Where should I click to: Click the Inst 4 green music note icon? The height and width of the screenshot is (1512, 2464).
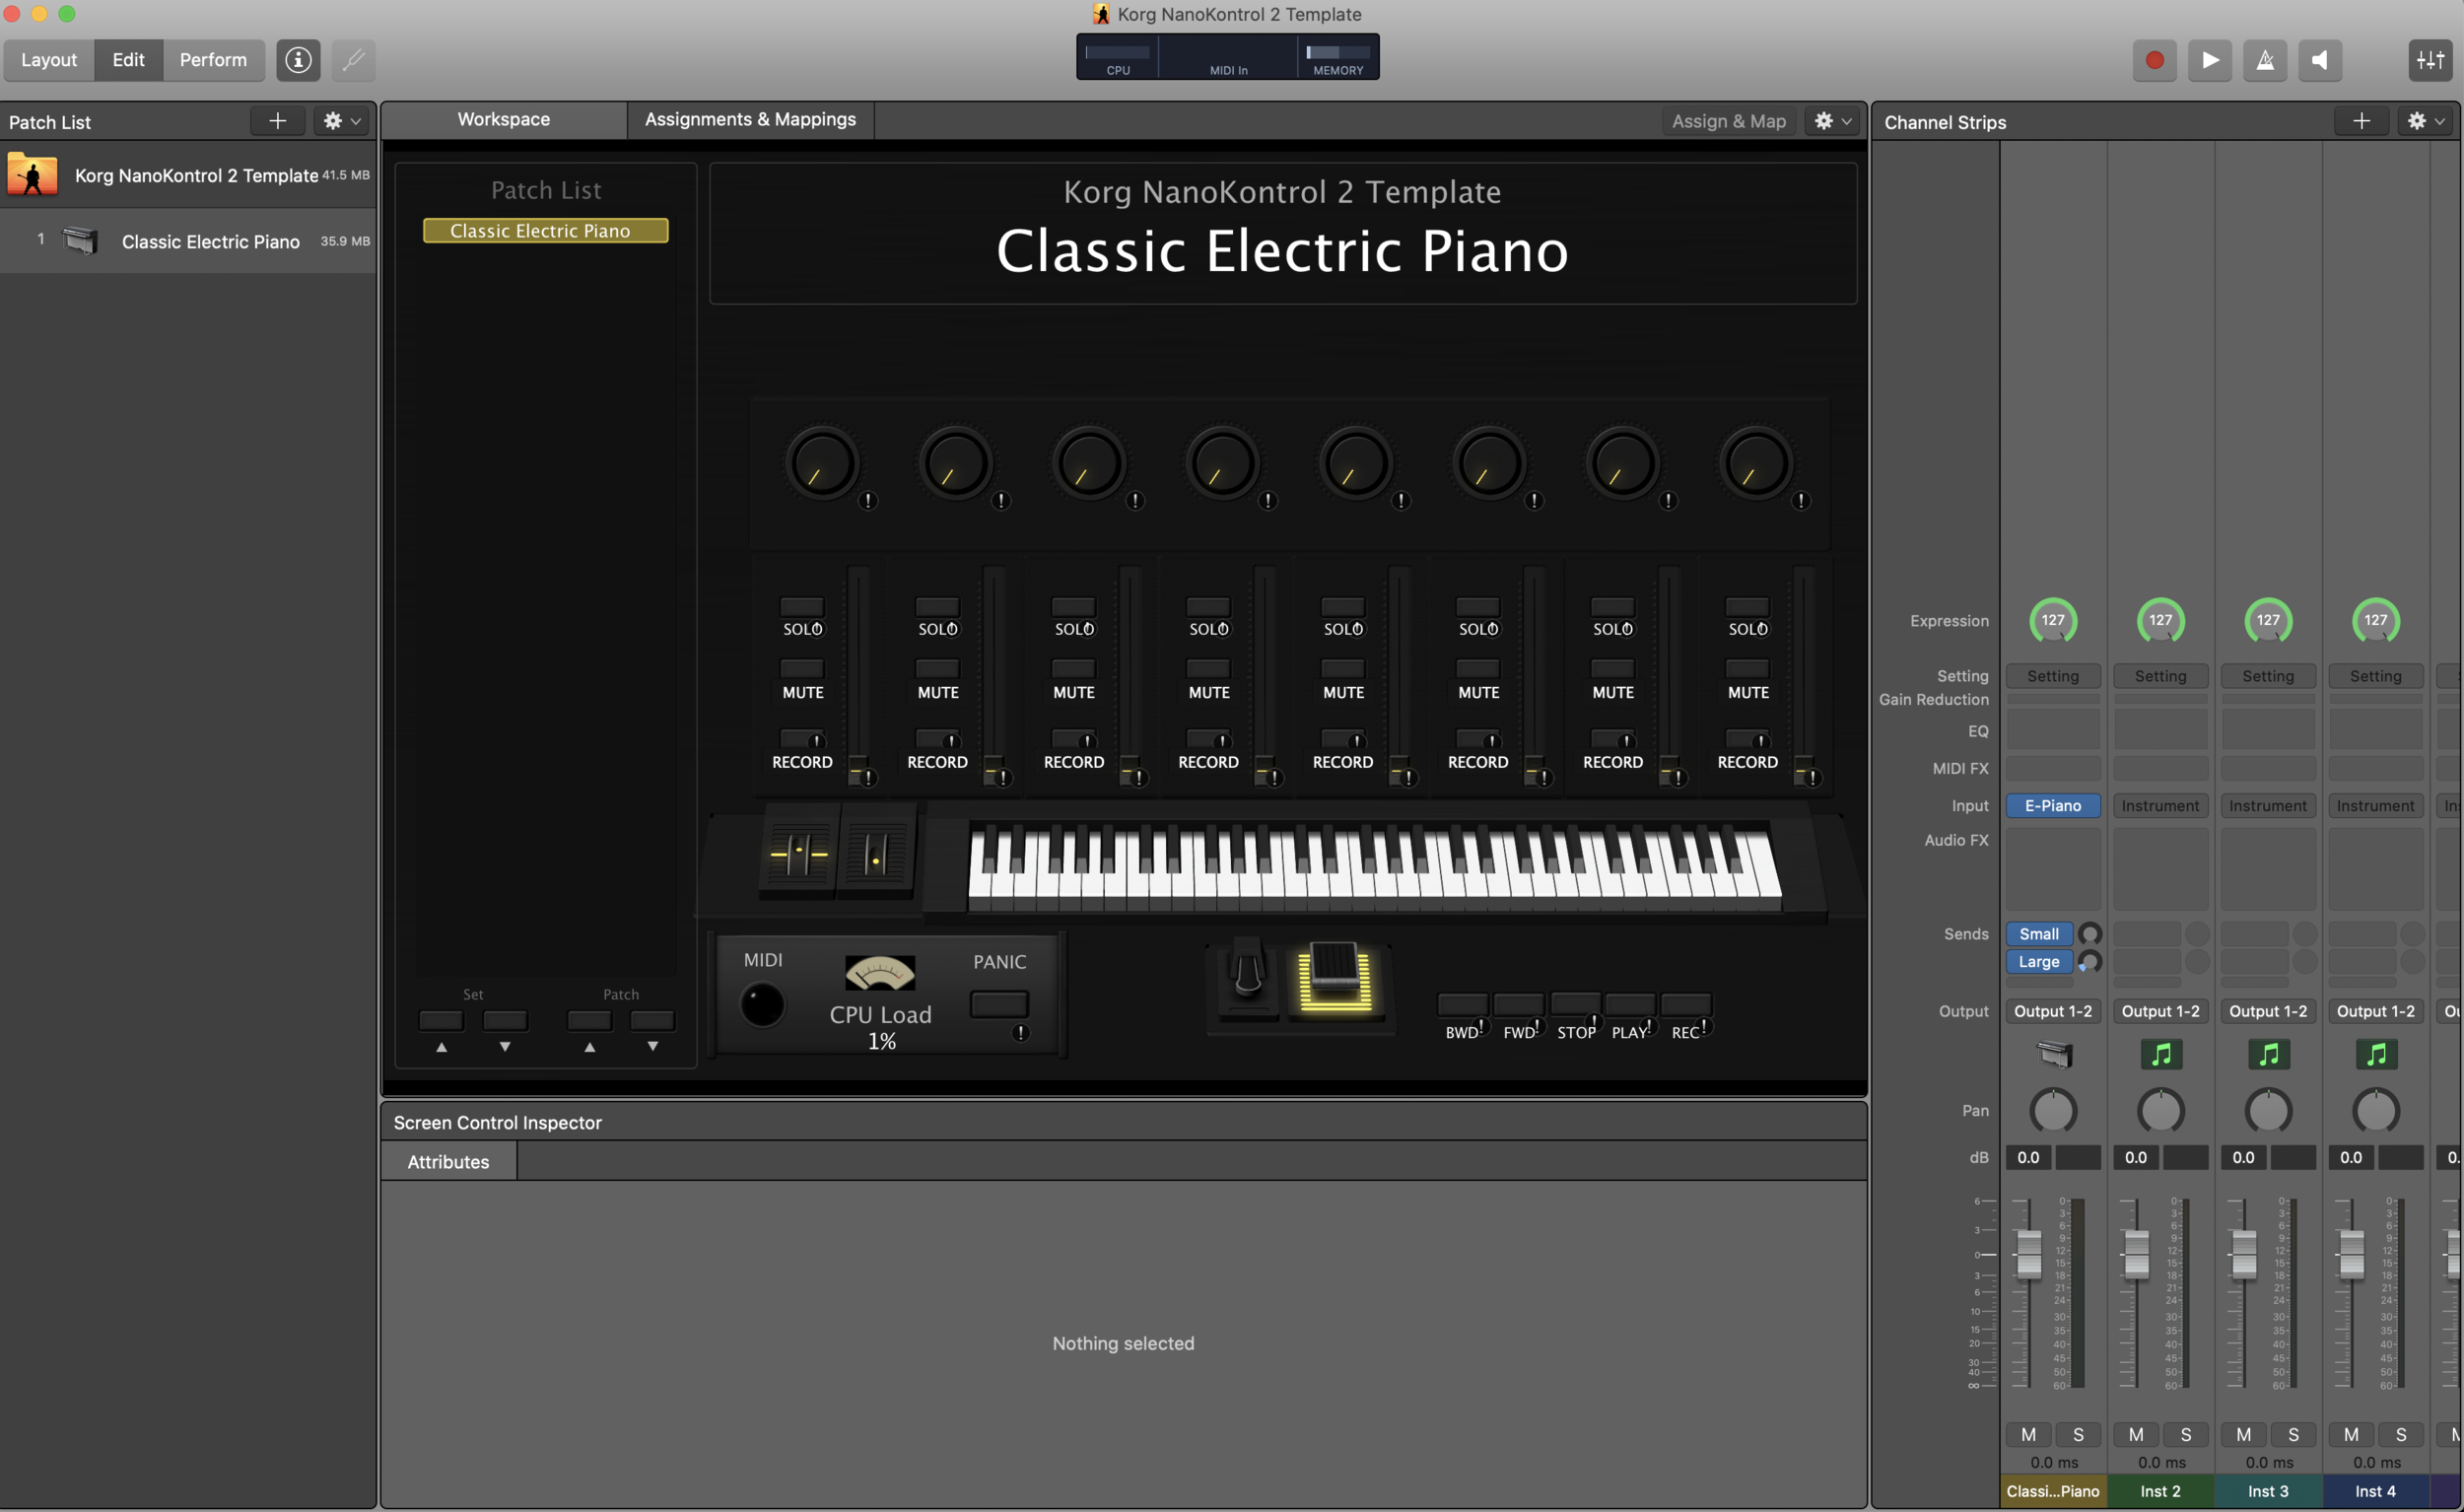pos(2376,1054)
